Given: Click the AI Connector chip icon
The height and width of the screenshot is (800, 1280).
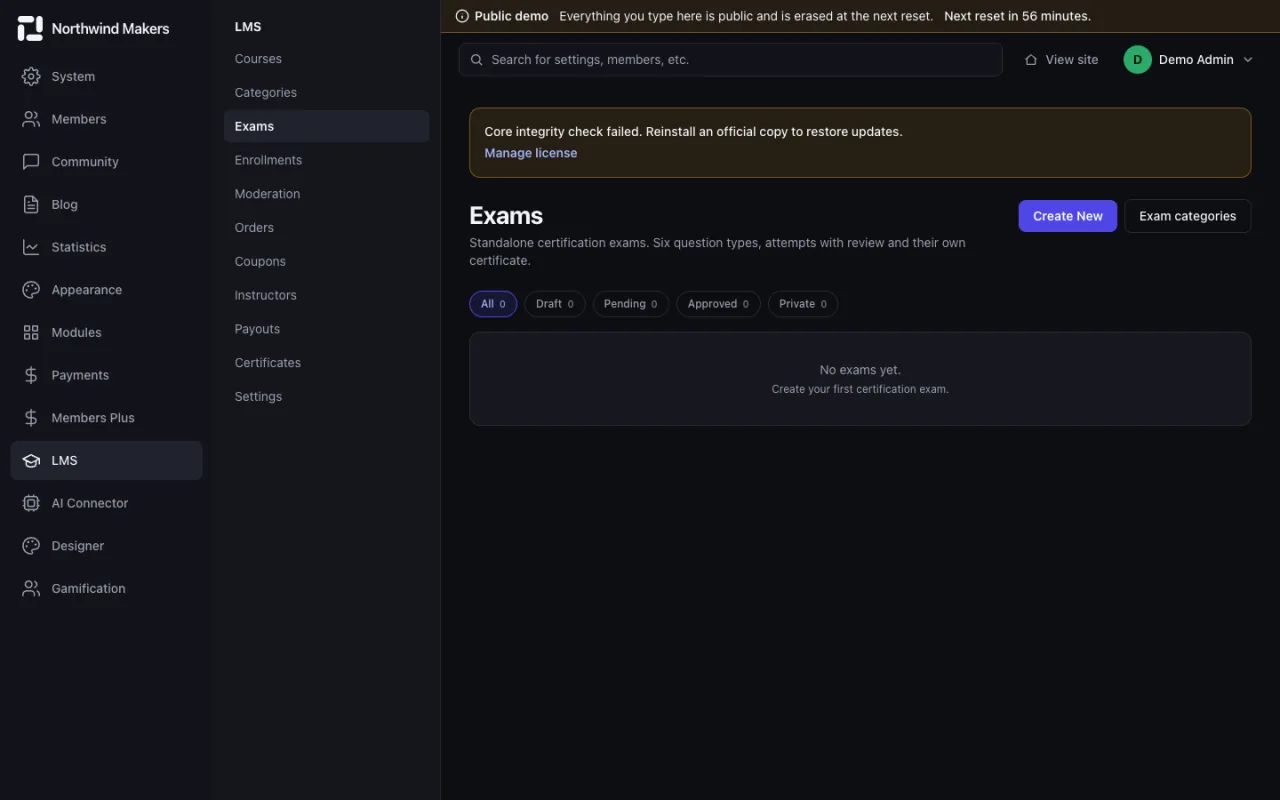Looking at the screenshot, I should click(31, 503).
